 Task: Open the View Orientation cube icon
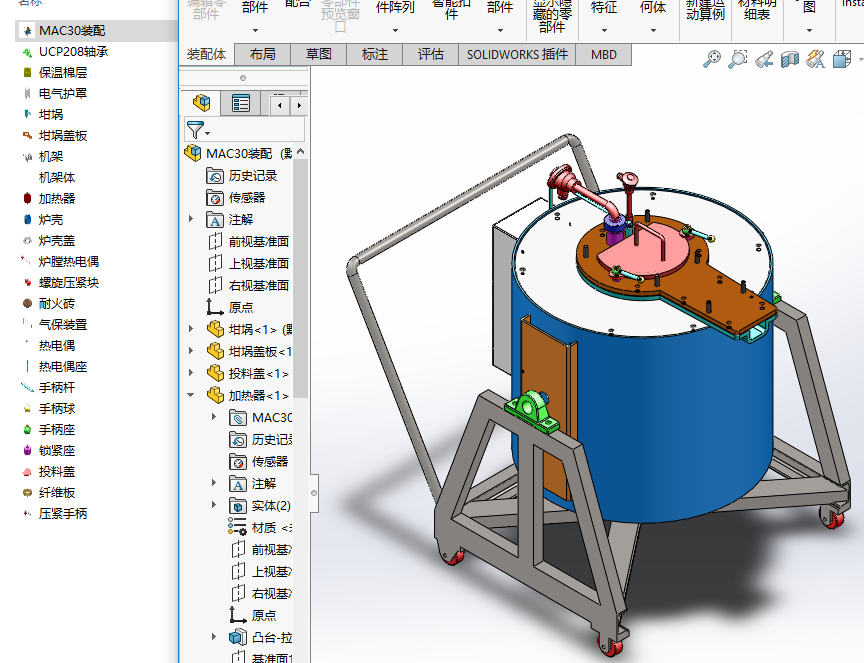click(x=841, y=59)
